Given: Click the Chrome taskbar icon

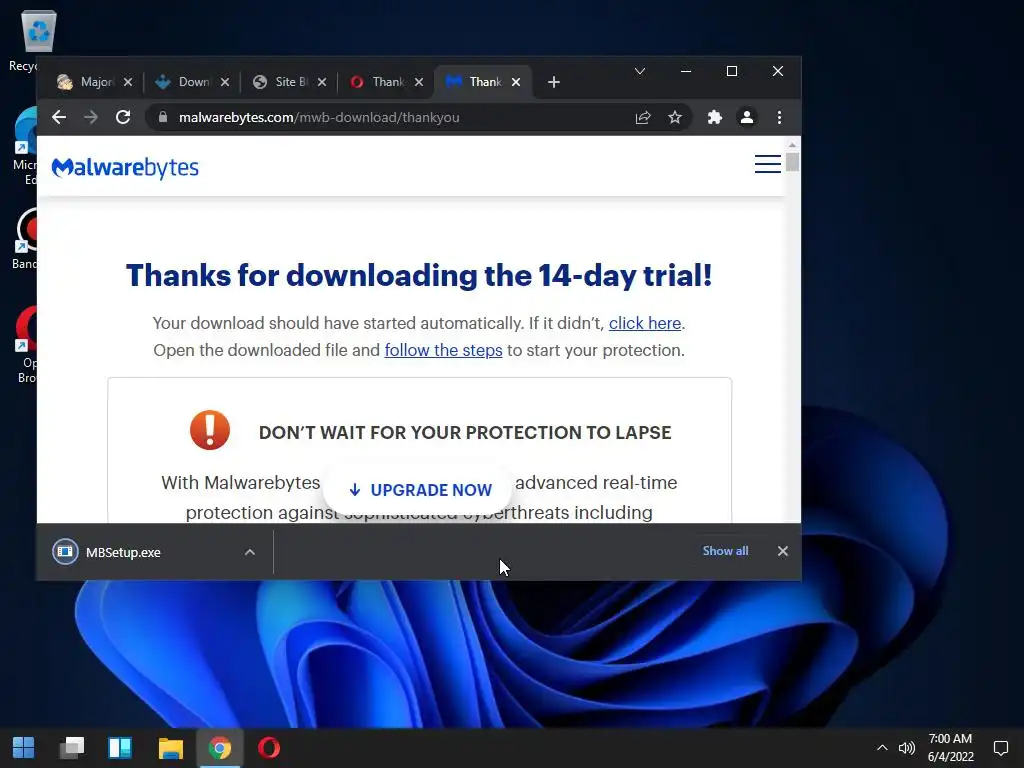Looking at the screenshot, I should coord(220,748).
